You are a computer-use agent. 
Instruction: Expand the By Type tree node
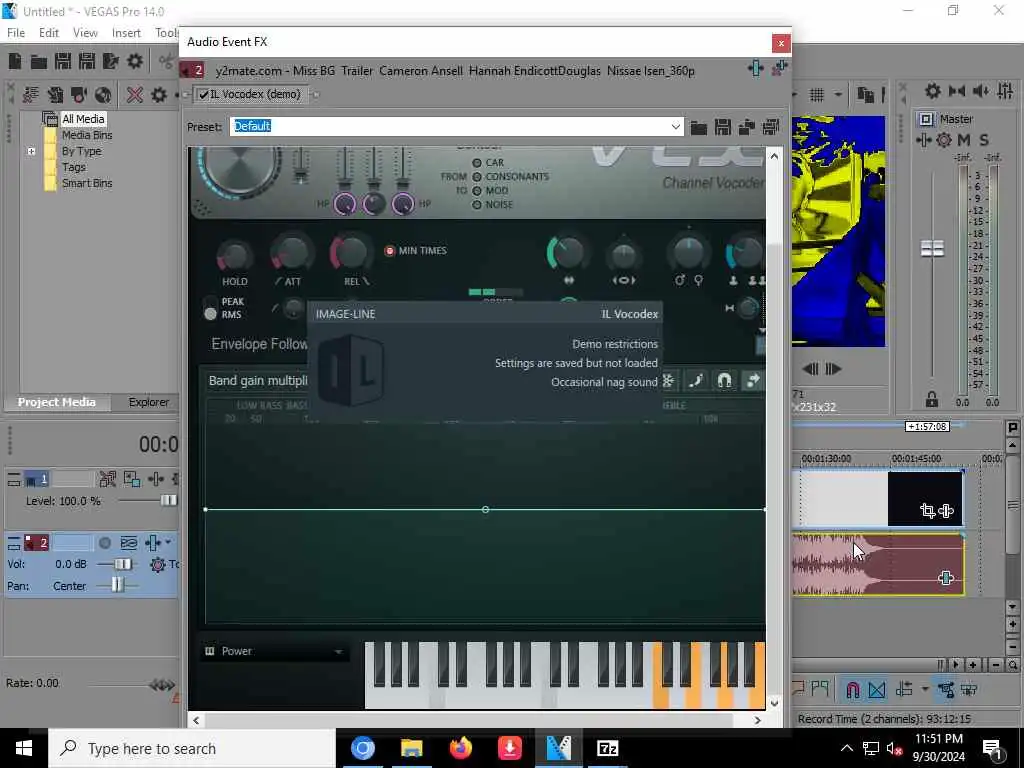31,152
